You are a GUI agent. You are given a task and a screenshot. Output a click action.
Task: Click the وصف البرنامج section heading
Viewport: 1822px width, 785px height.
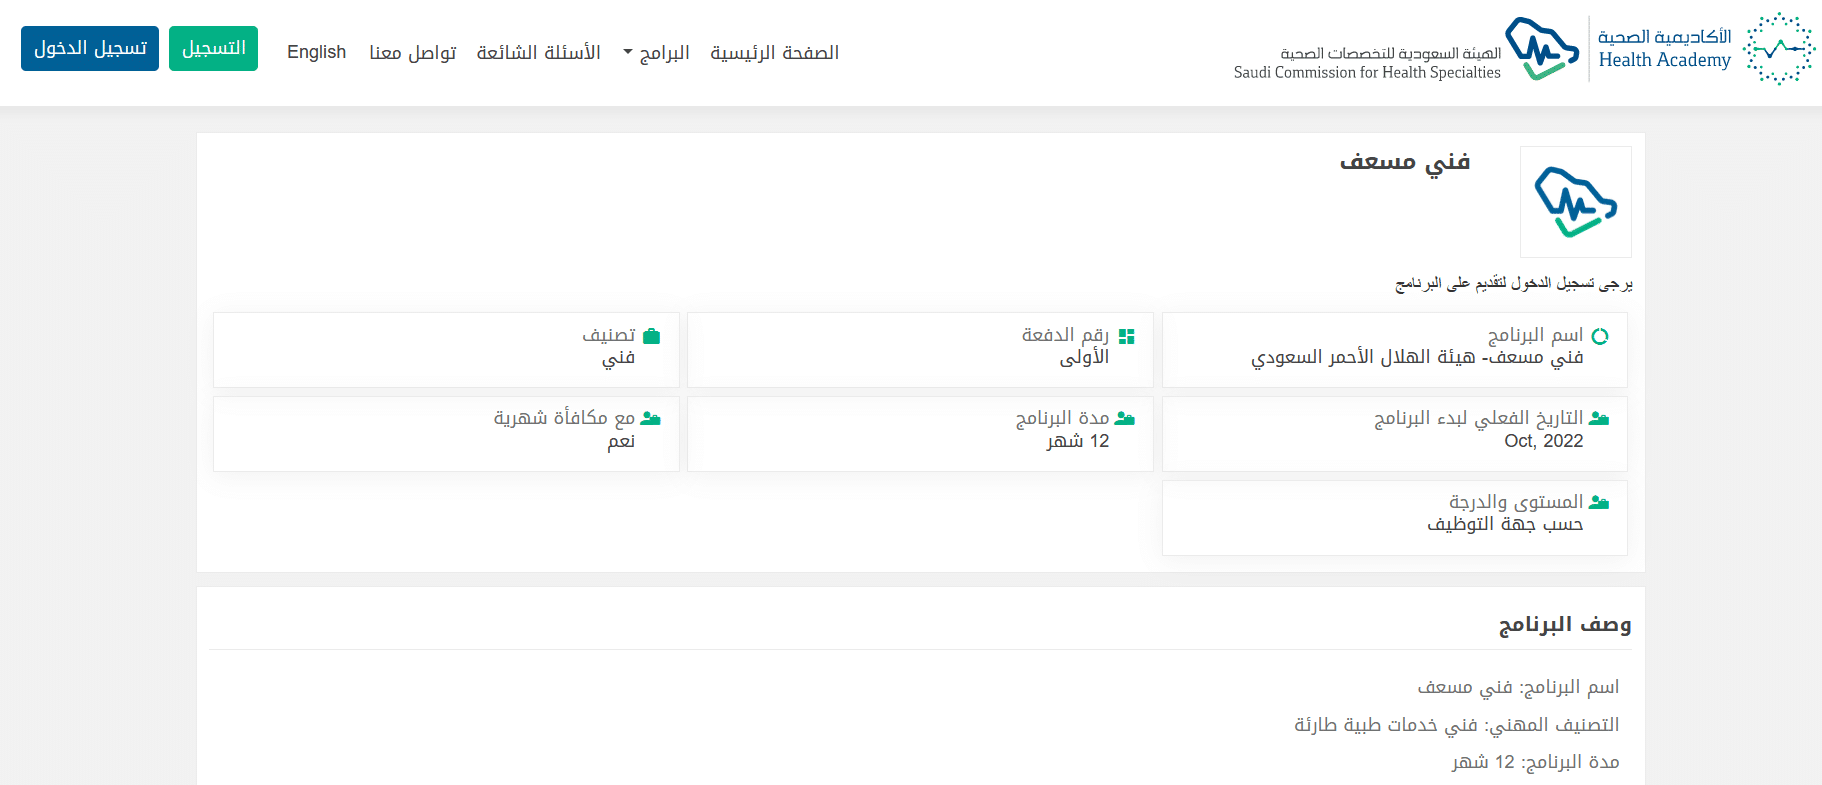point(1565,625)
